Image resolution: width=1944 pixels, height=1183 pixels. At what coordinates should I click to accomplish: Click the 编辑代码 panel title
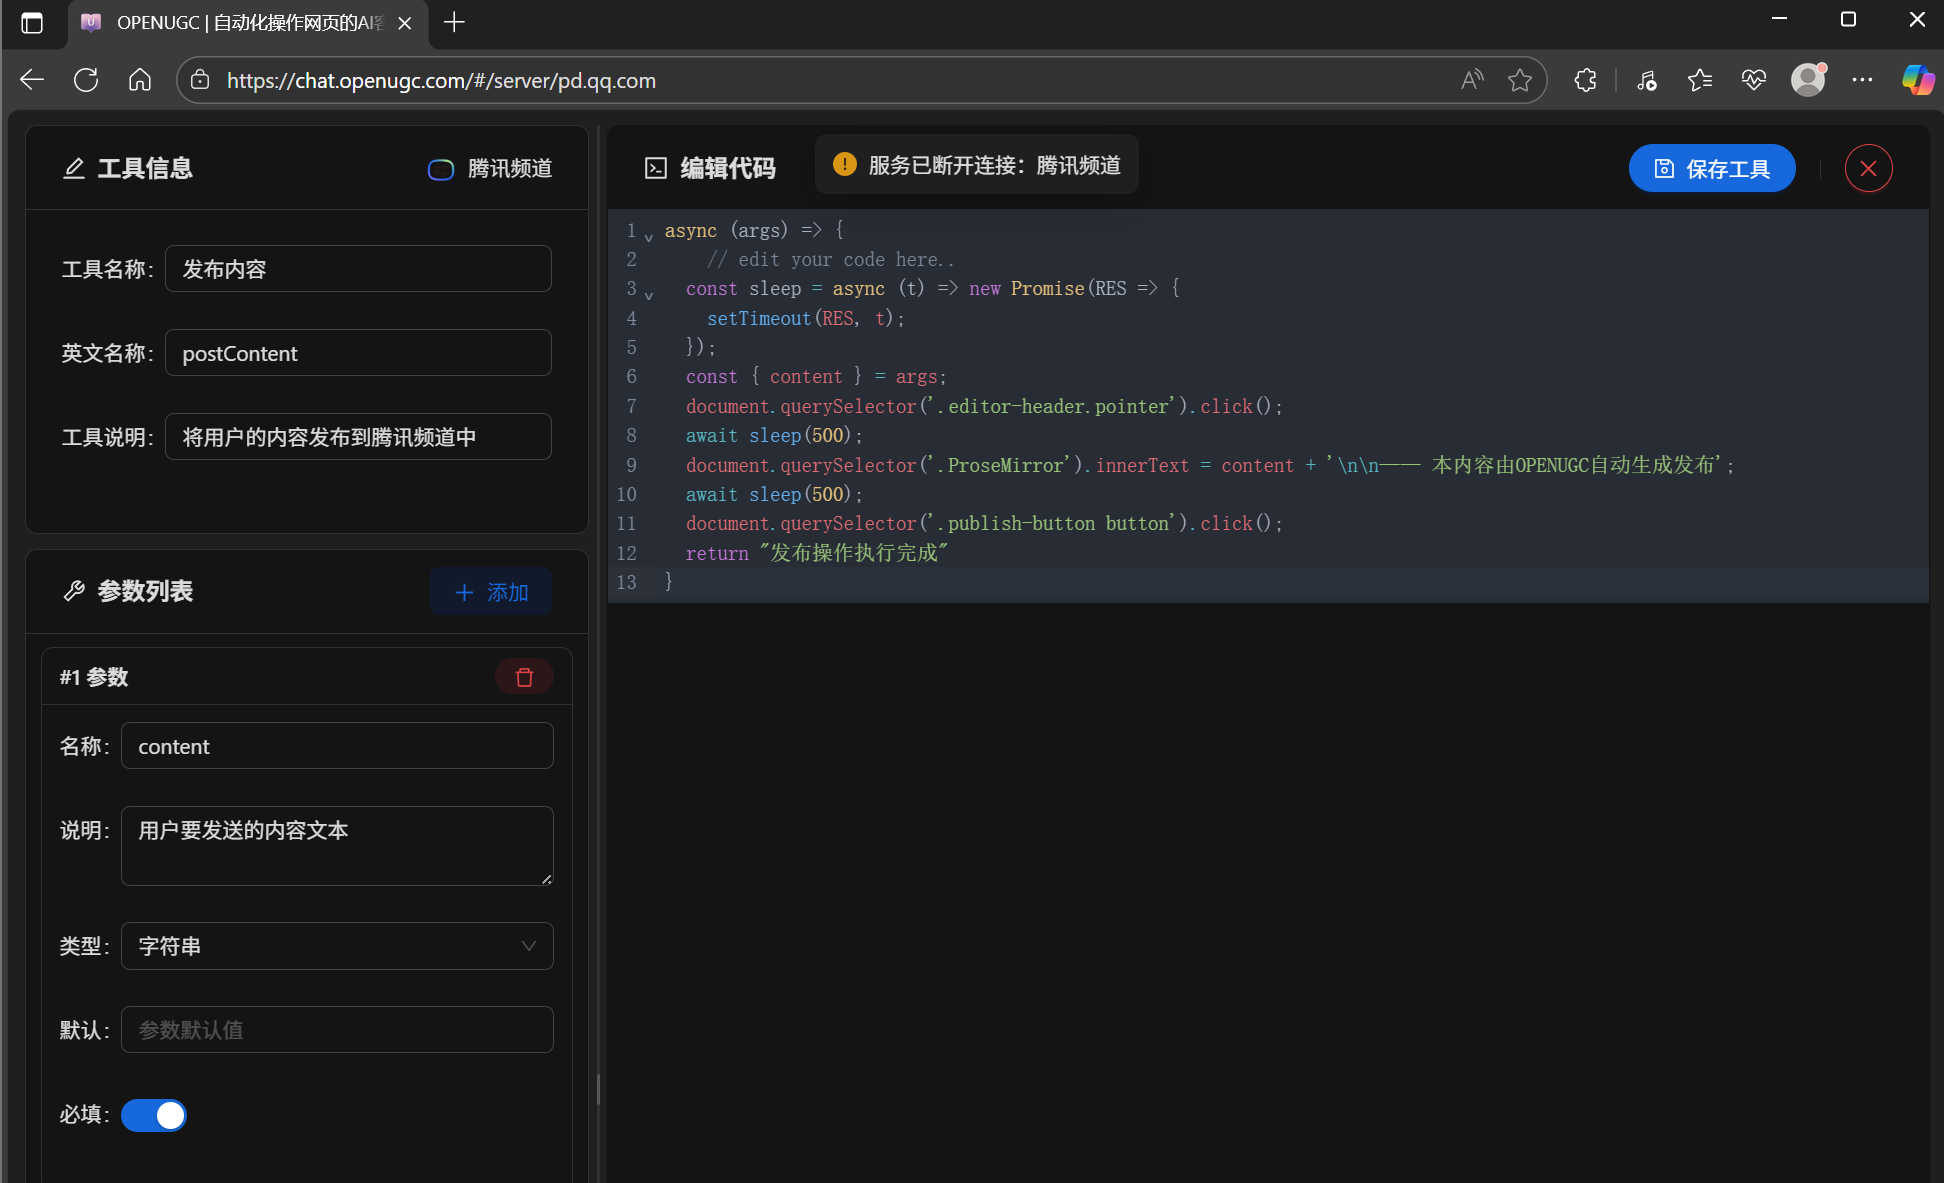coord(728,168)
